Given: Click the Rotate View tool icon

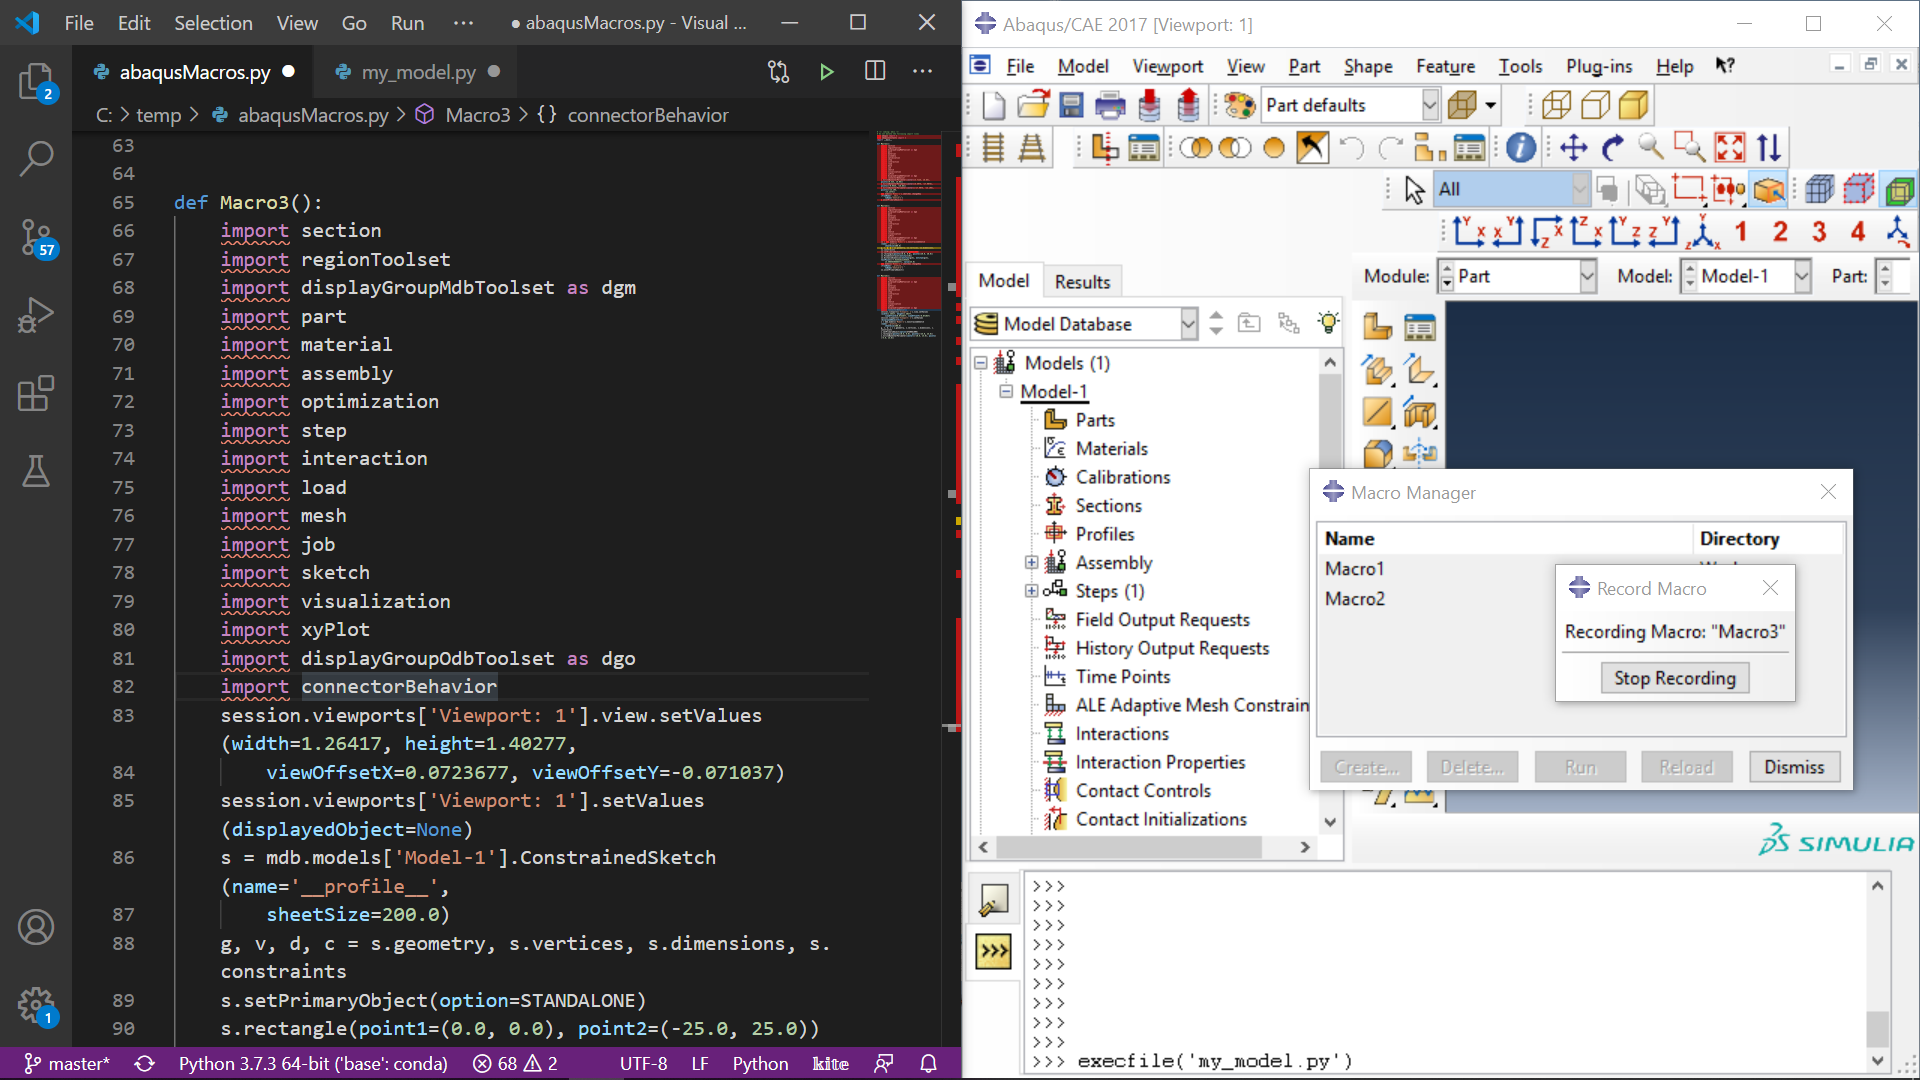Looking at the screenshot, I should (1612, 148).
